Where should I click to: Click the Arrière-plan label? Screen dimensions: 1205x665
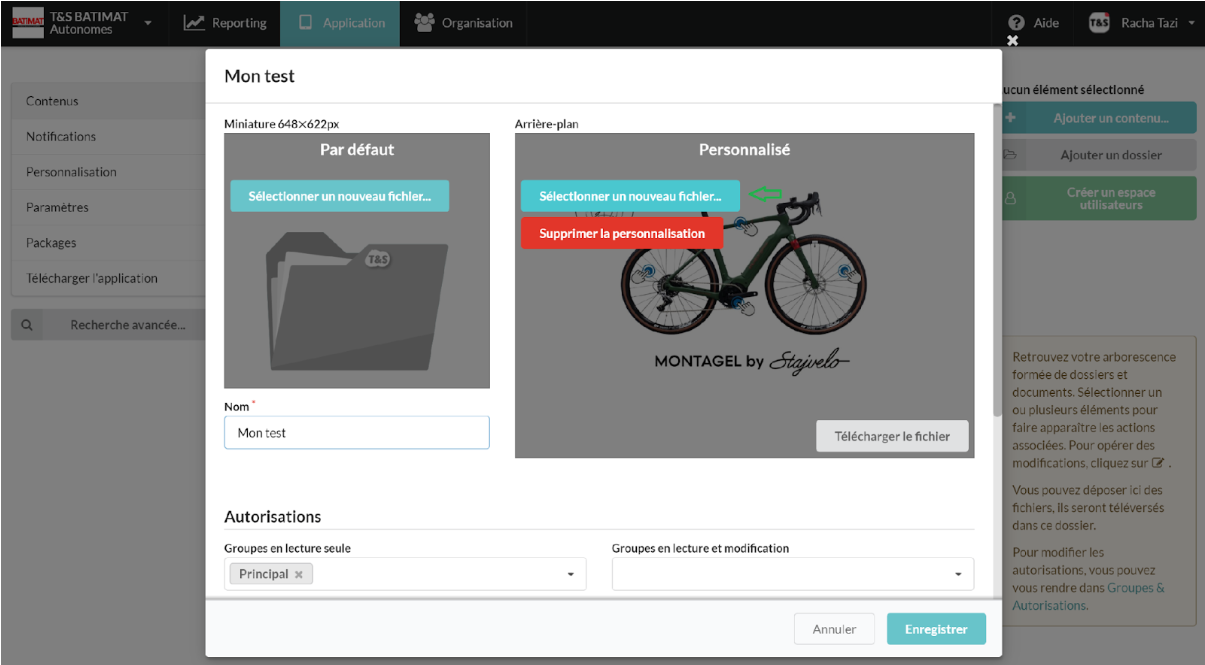click(x=547, y=124)
